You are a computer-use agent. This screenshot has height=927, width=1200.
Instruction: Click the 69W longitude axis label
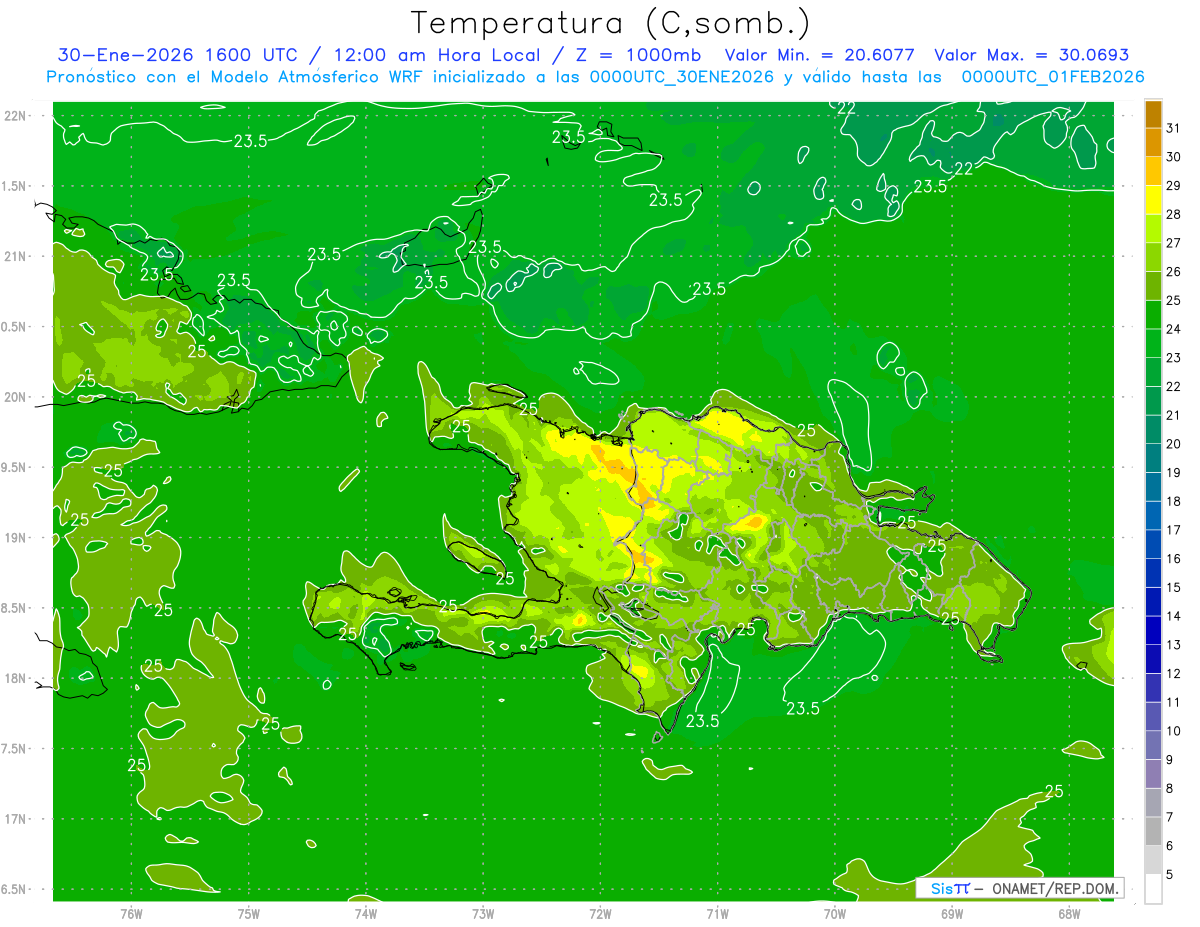[x=952, y=913]
